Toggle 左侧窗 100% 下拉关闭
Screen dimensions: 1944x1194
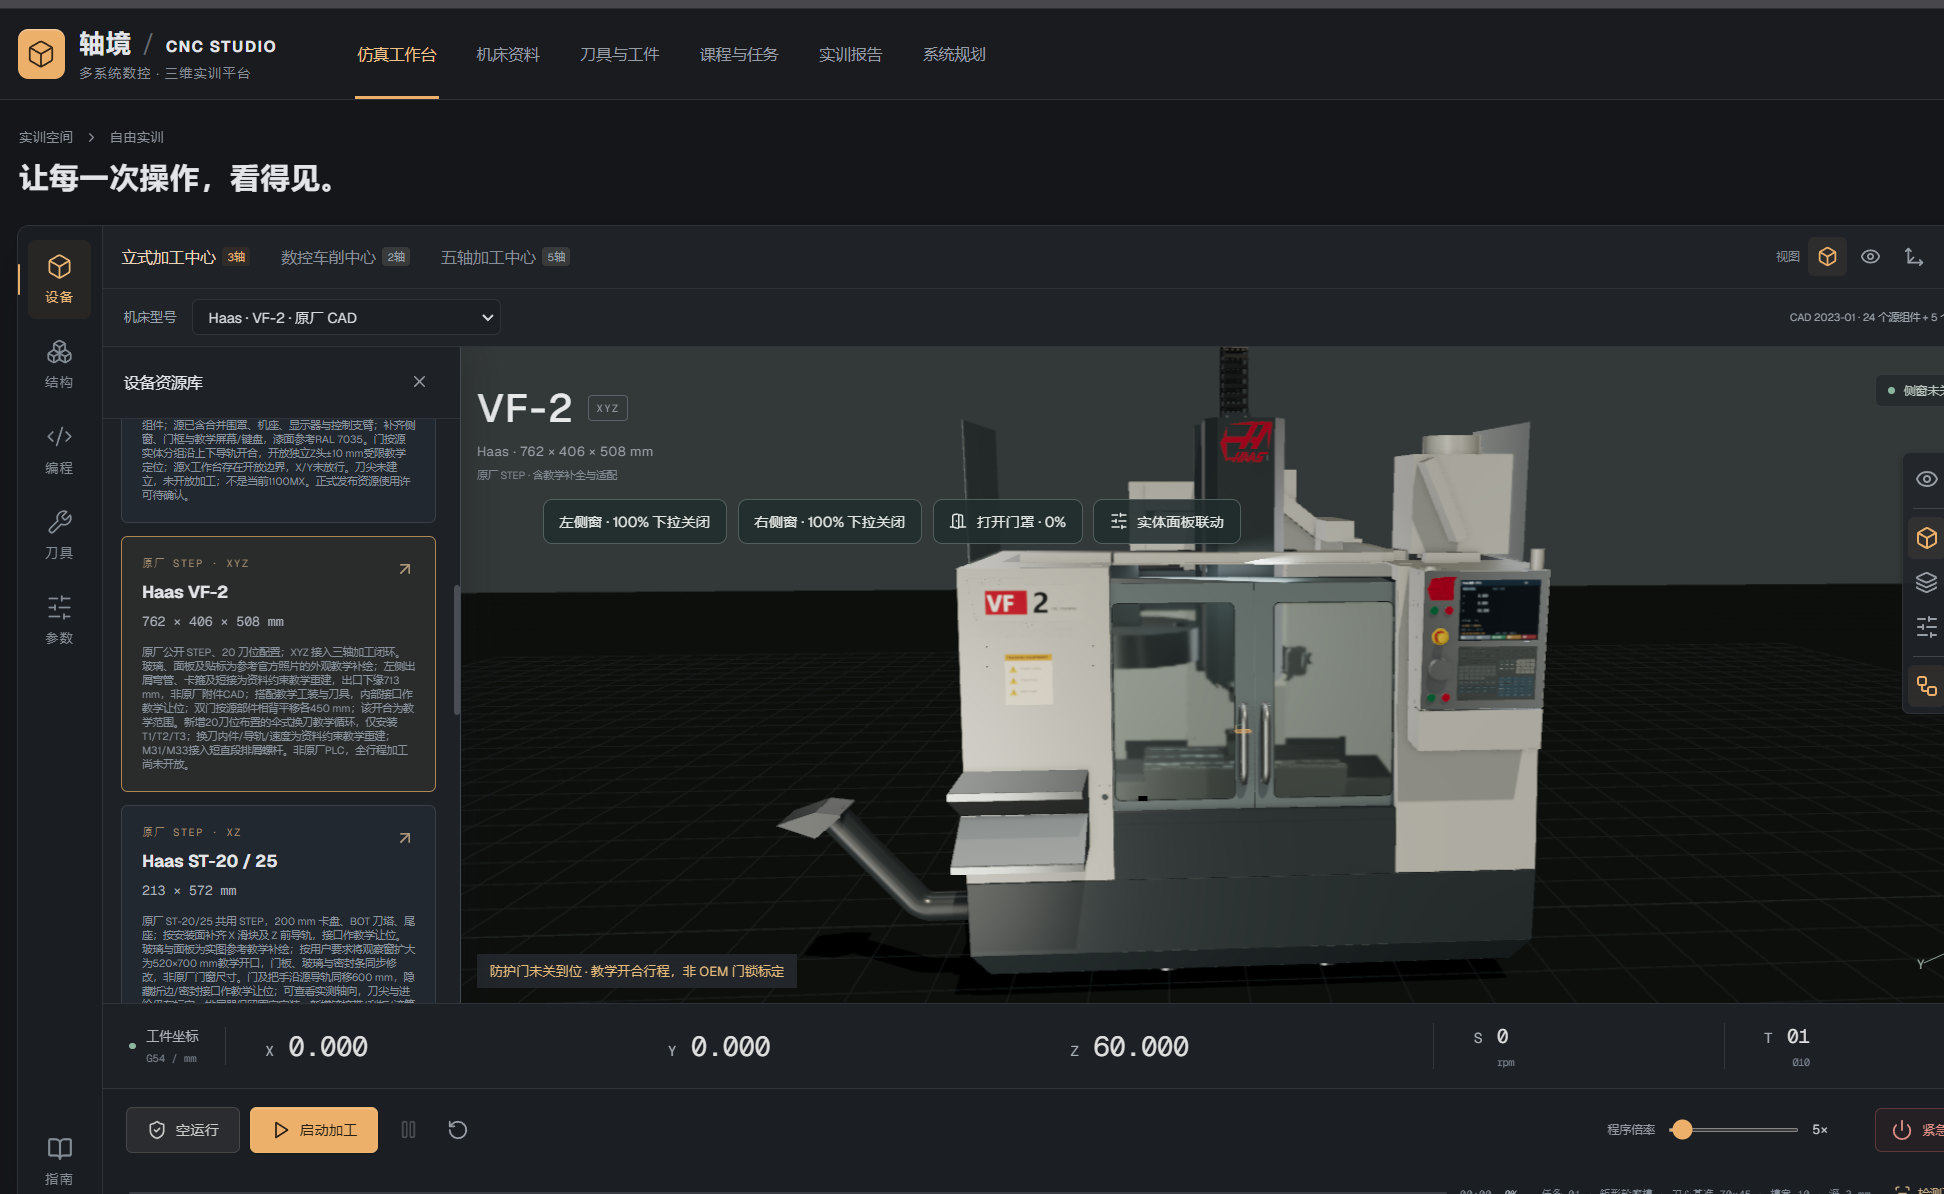(634, 522)
